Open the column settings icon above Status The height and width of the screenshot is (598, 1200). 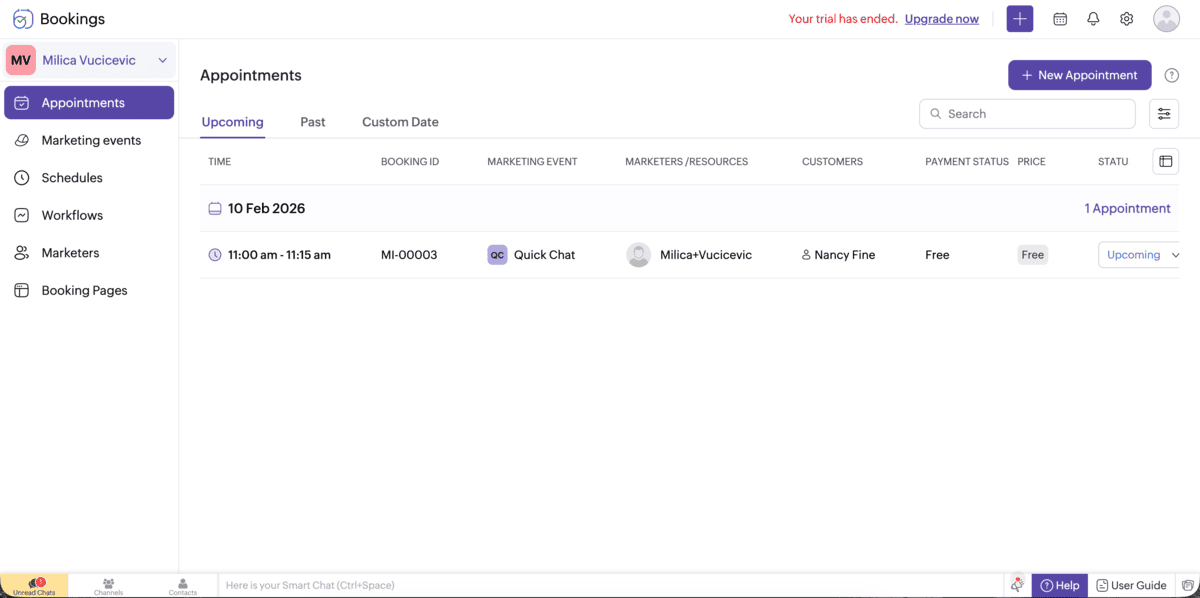click(1165, 161)
